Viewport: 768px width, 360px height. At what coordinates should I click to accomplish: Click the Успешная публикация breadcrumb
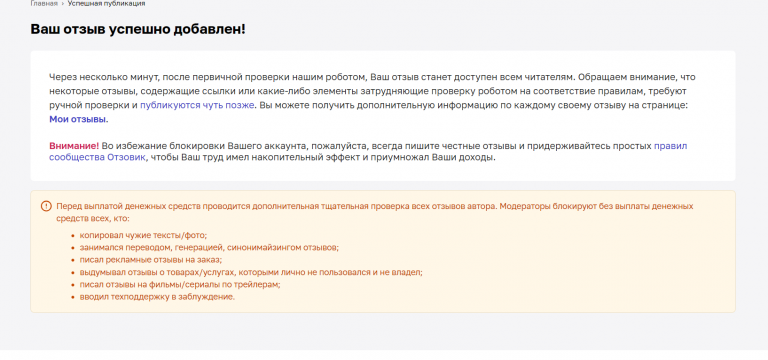(x=106, y=3)
